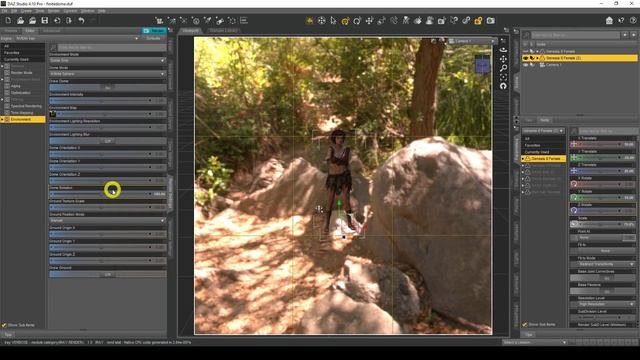Click the X Translate red slider icon
This screenshot has width=640, height=360.
click(x=574, y=144)
